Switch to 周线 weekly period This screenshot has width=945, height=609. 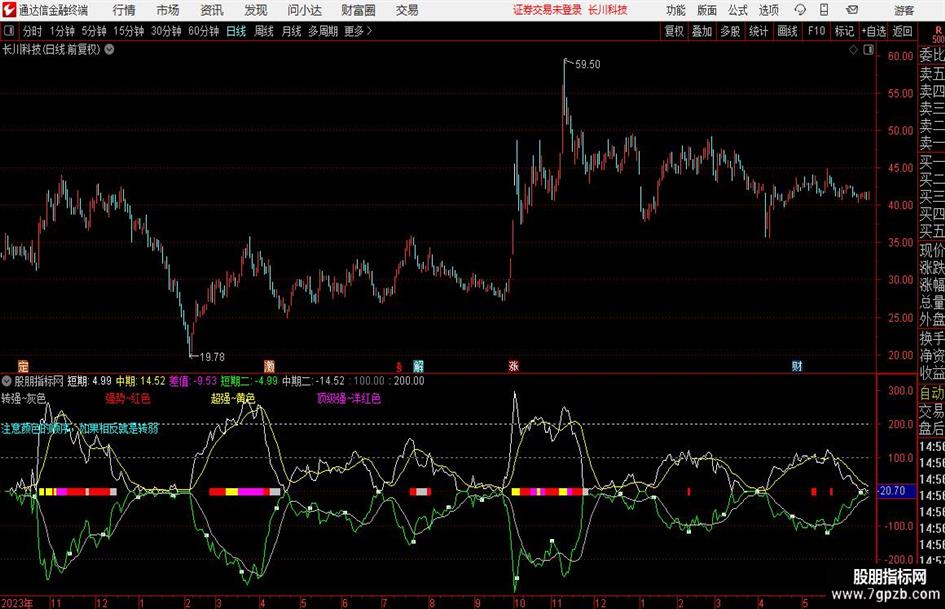[264, 31]
